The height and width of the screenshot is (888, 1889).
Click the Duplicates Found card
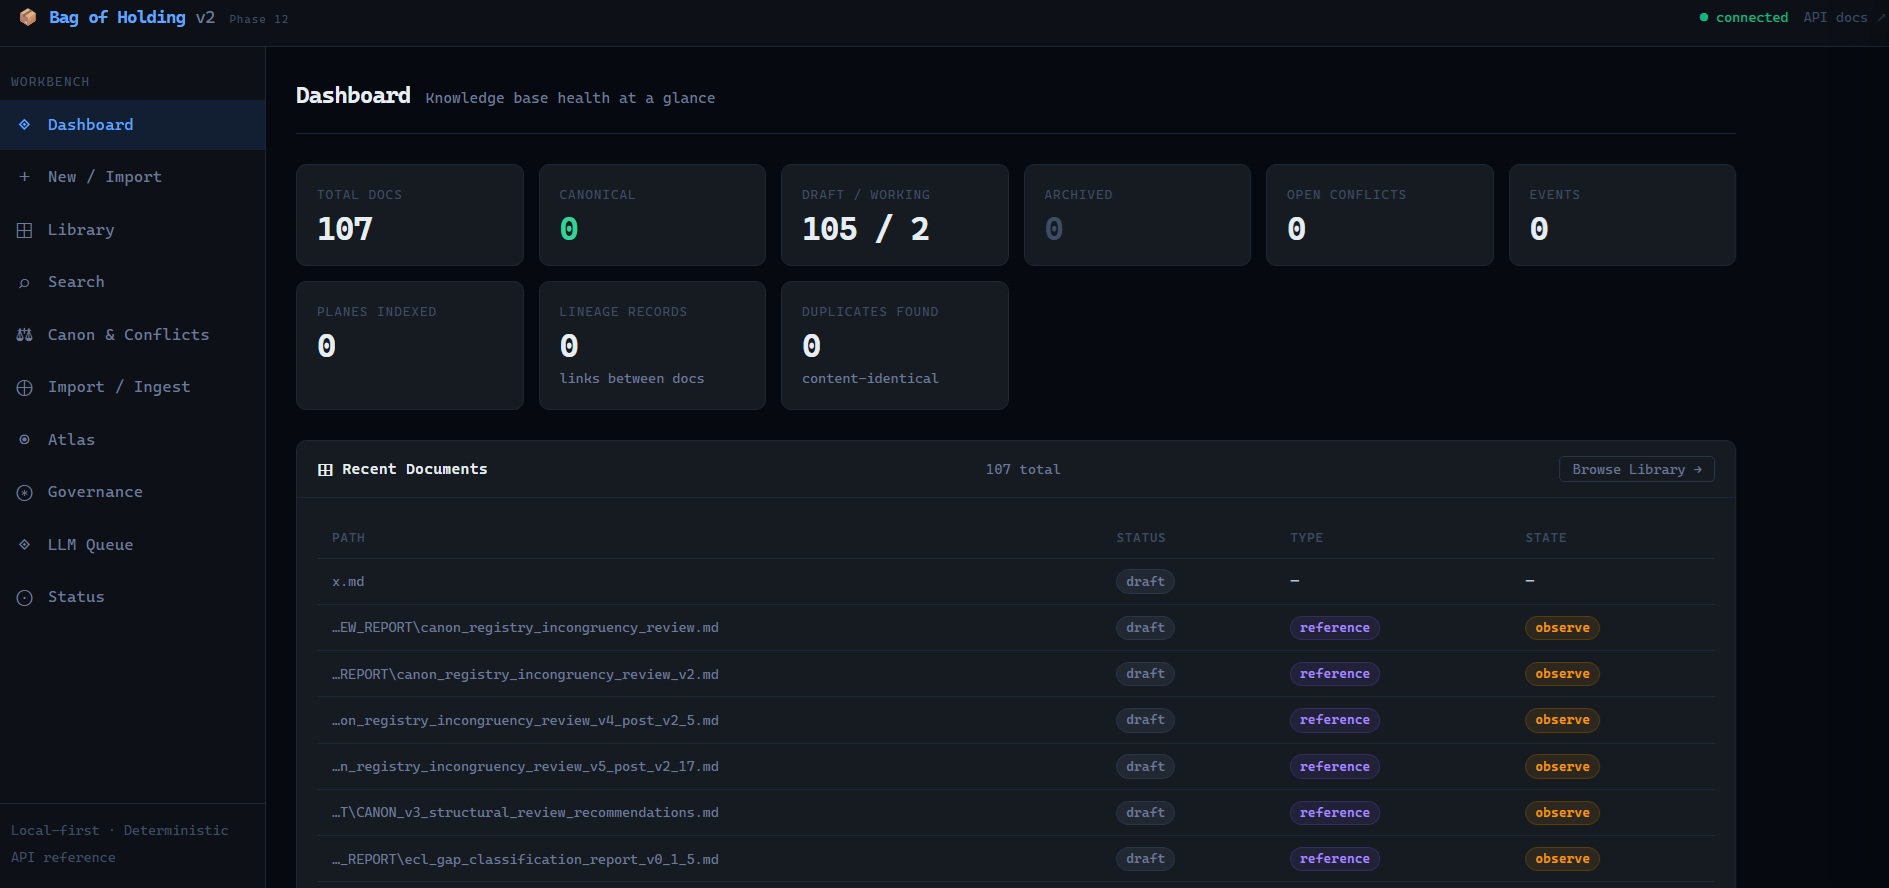click(895, 345)
